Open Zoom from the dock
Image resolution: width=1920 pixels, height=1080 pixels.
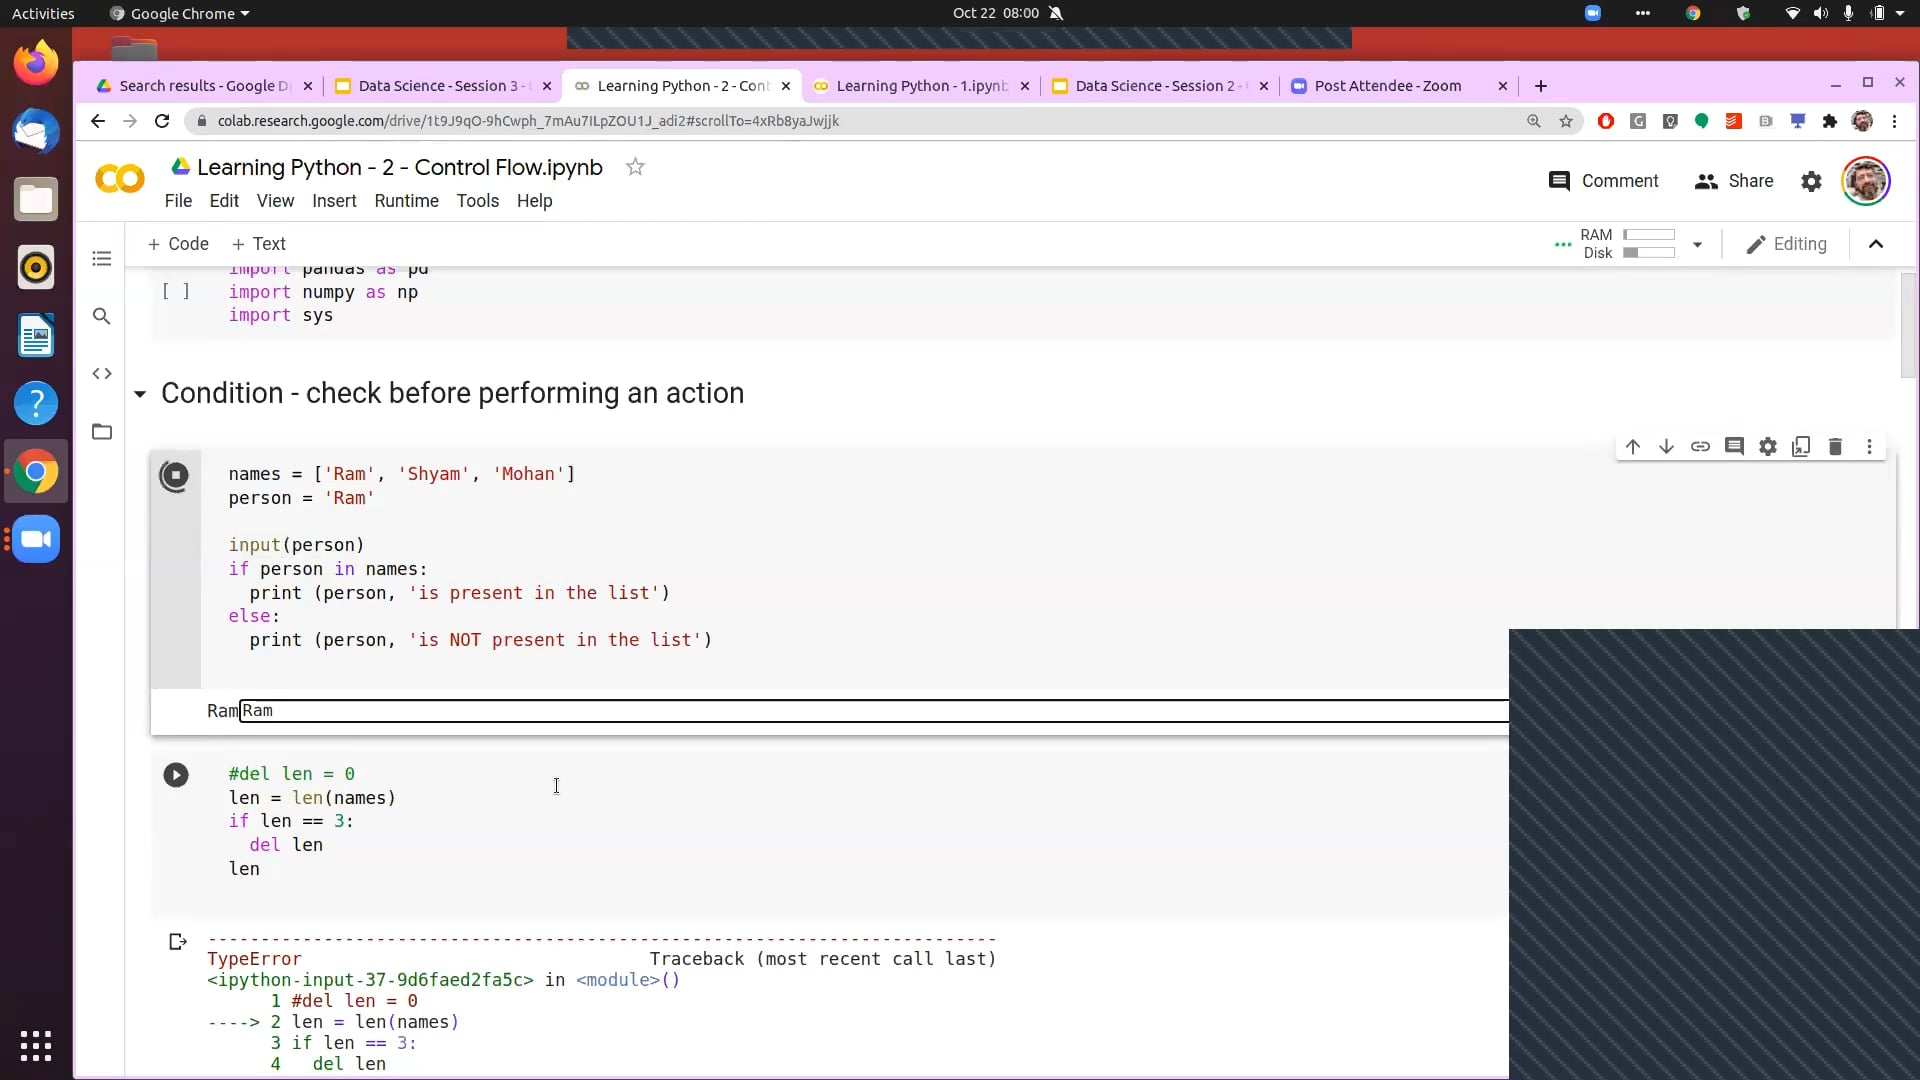[36, 540]
